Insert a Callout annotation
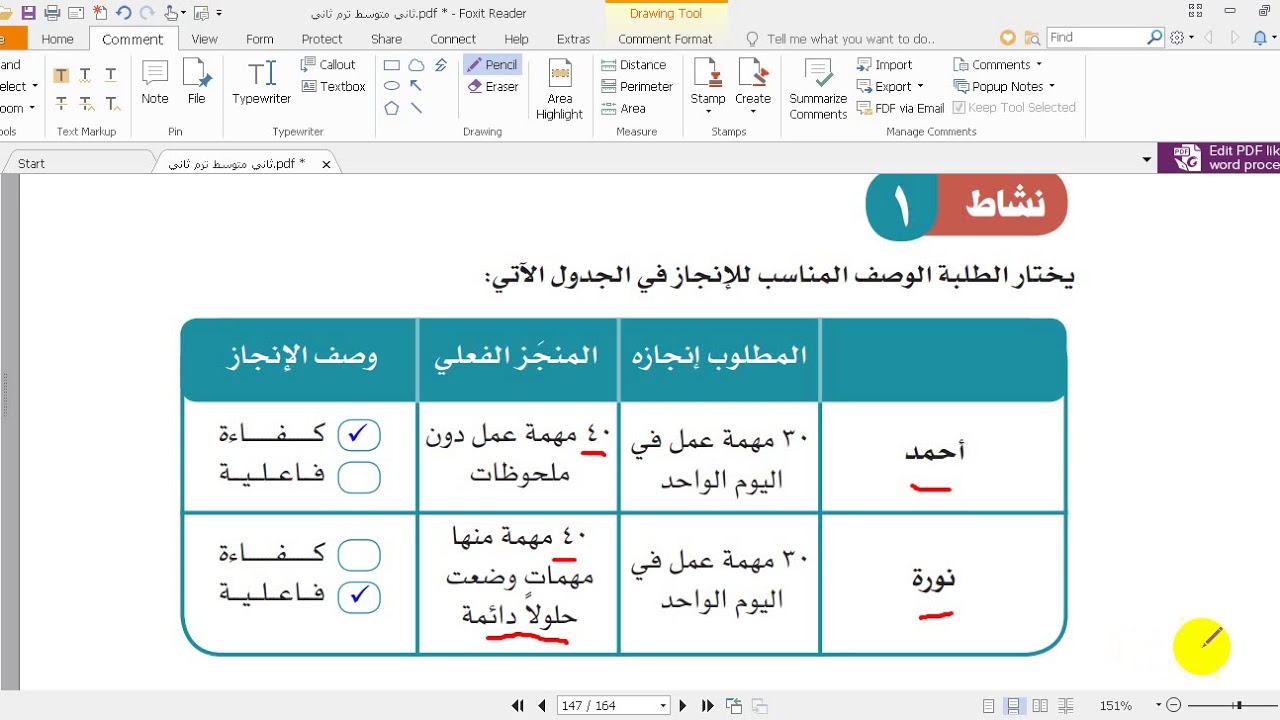Image resolution: width=1280 pixels, height=720 pixels. tap(328, 65)
